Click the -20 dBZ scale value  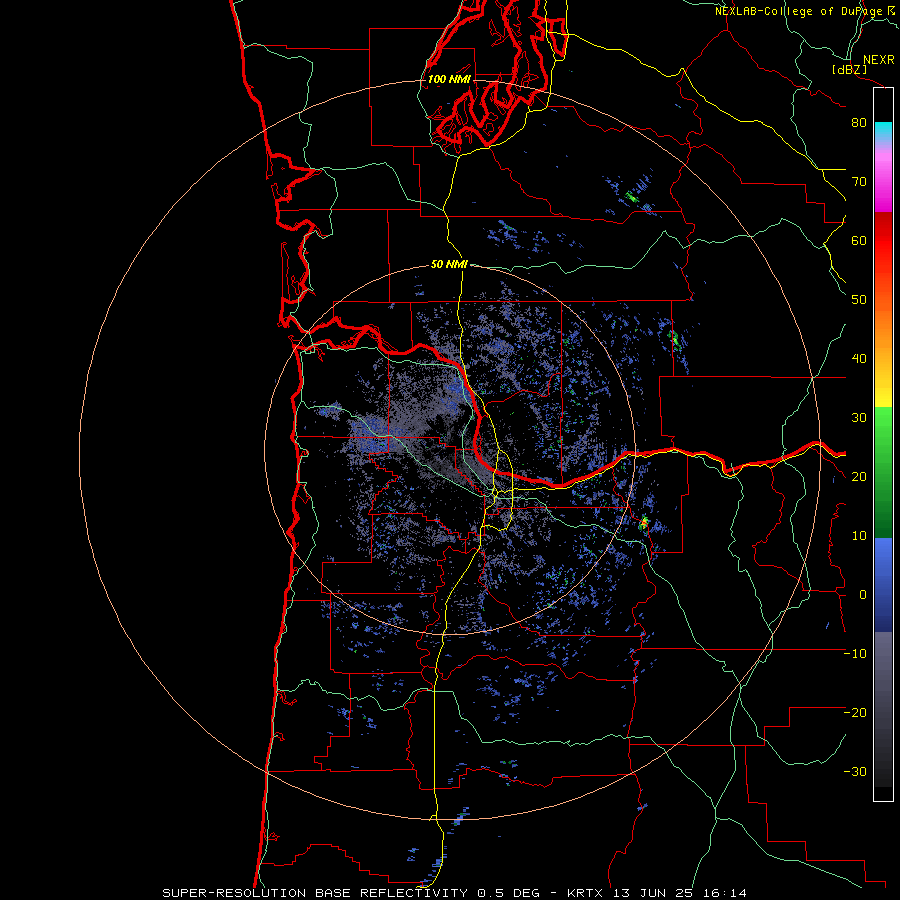(855, 712)
